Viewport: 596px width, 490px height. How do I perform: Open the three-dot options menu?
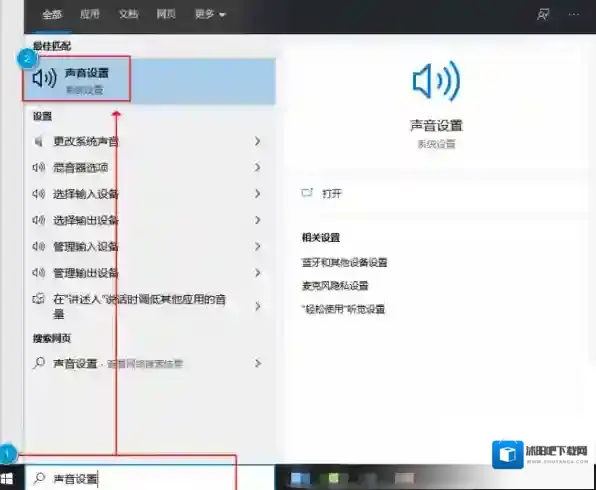point(574,14)
